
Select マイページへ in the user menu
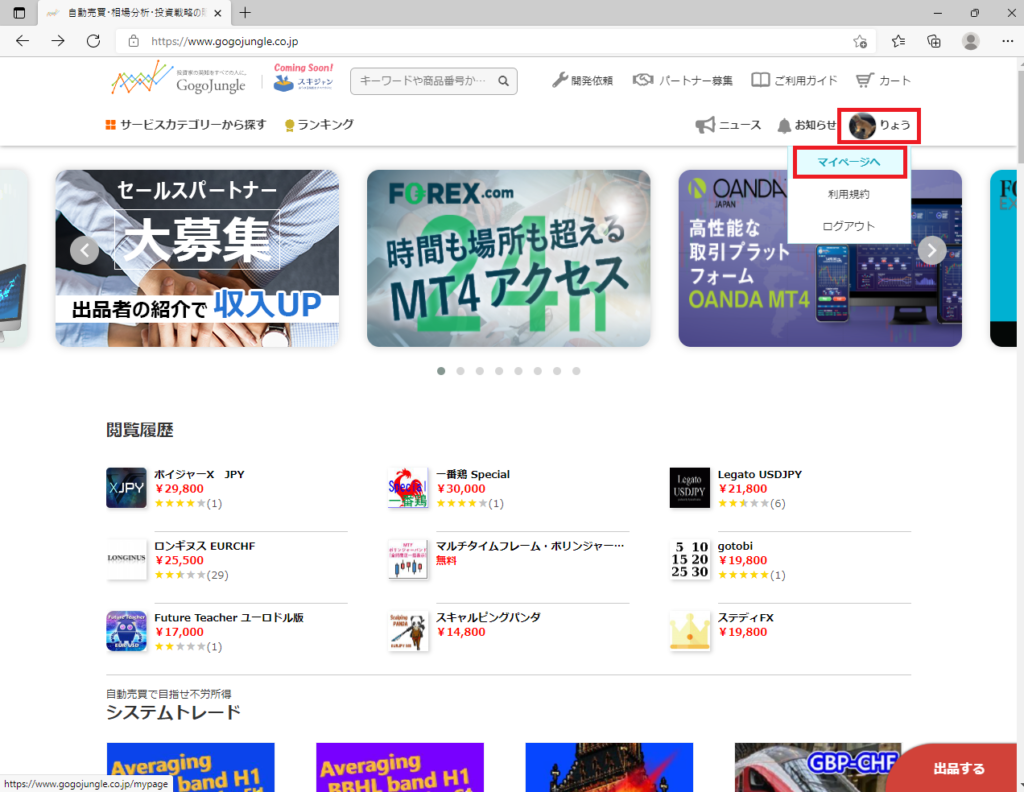pyautogui.click(x=849, y=162)
